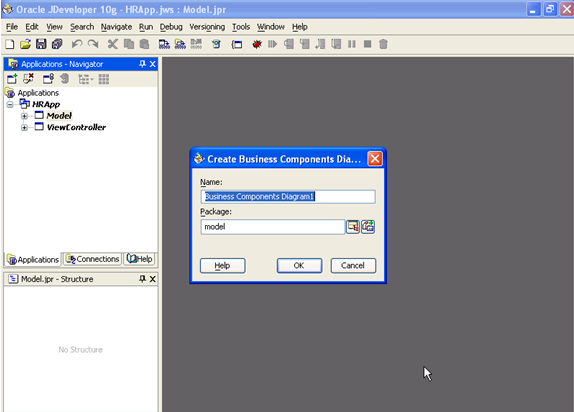Image resolution: width=574 pixels, height=412 pixels.
Task: Switch to the Help tab in Navigator
Action: 139,259
